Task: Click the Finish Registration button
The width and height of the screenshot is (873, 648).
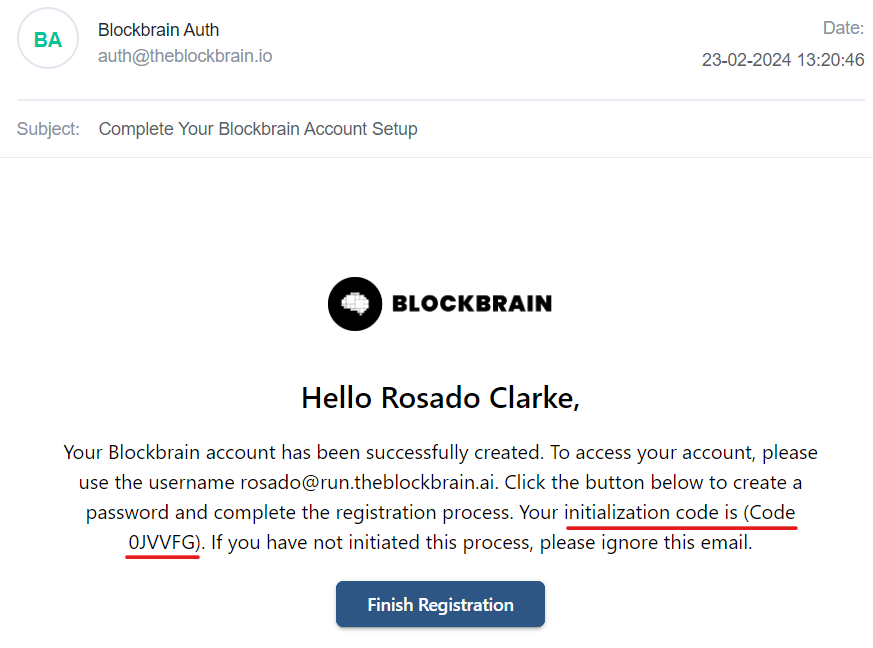Action: pos(440,604)
